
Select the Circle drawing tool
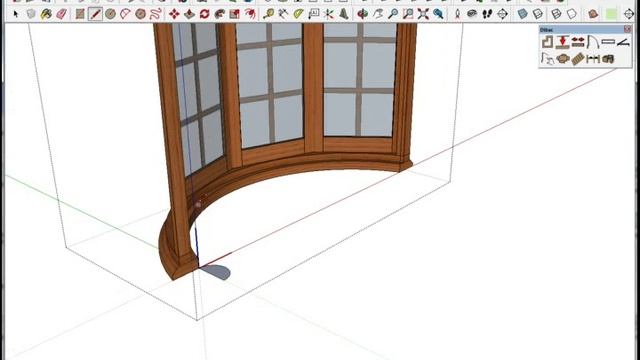[110, 14]
